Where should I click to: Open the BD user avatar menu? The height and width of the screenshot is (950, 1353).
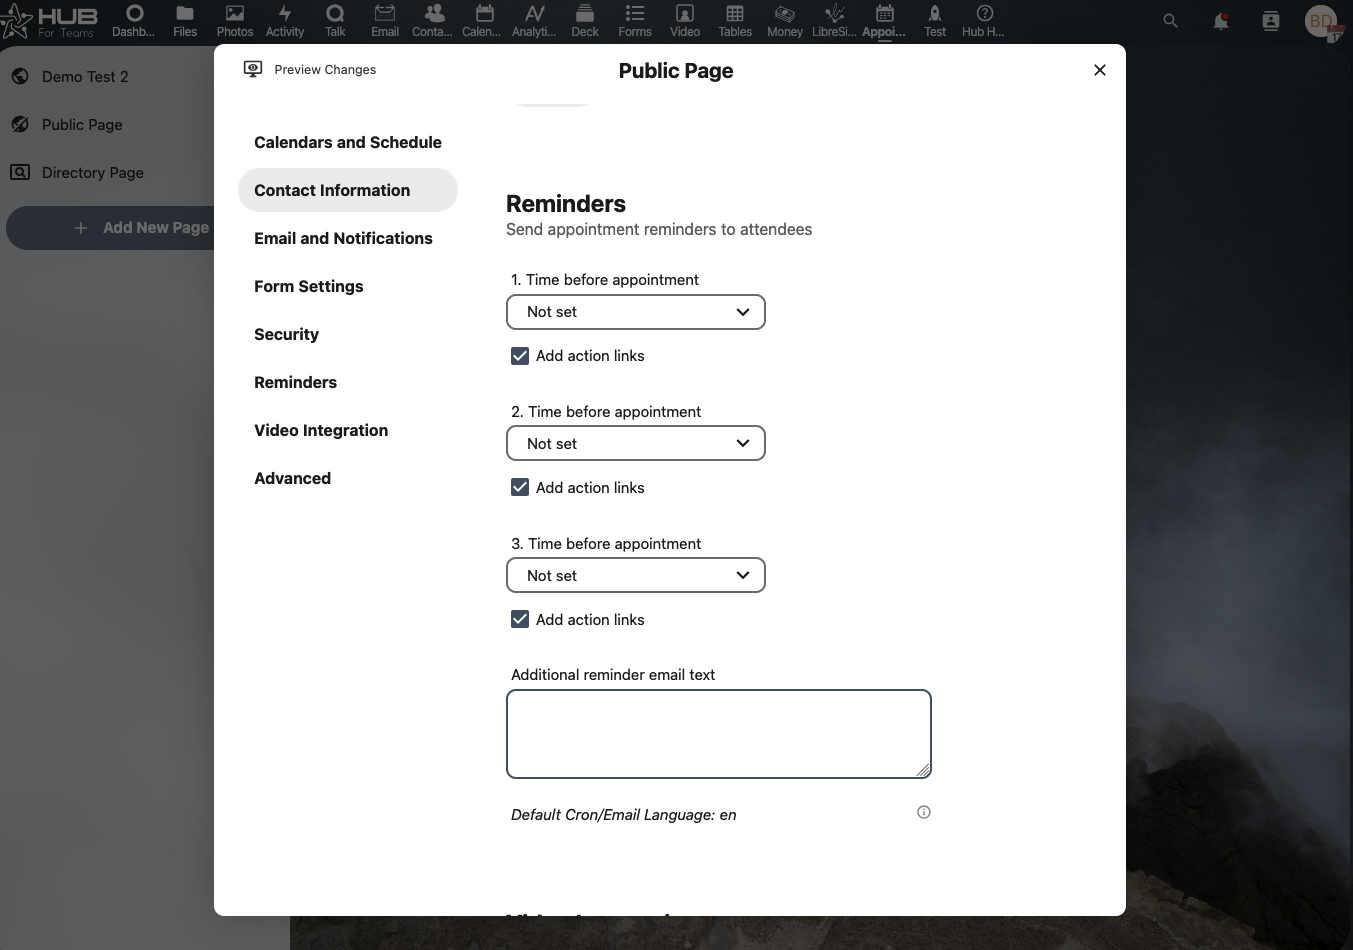[x=1322, y=21]
